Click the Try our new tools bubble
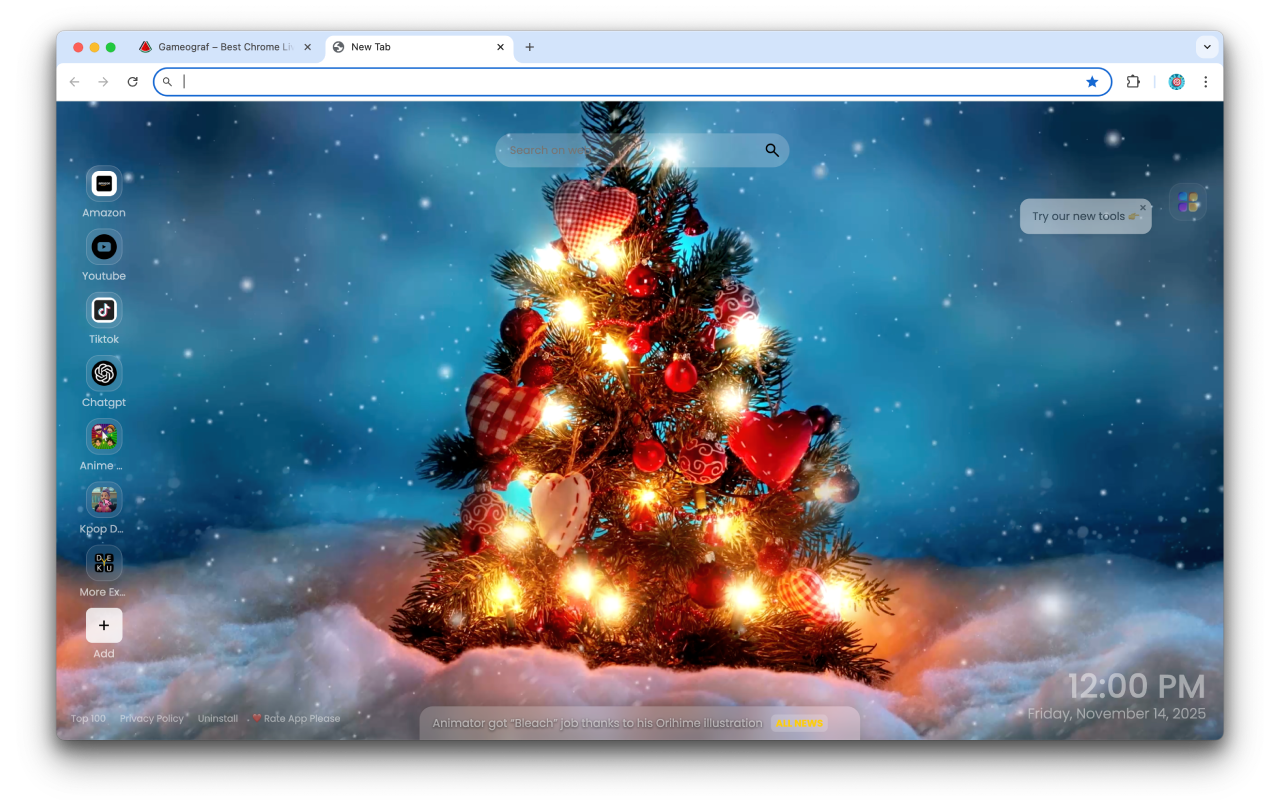This screenshot has height=800, width=1280. point(1086,216)
